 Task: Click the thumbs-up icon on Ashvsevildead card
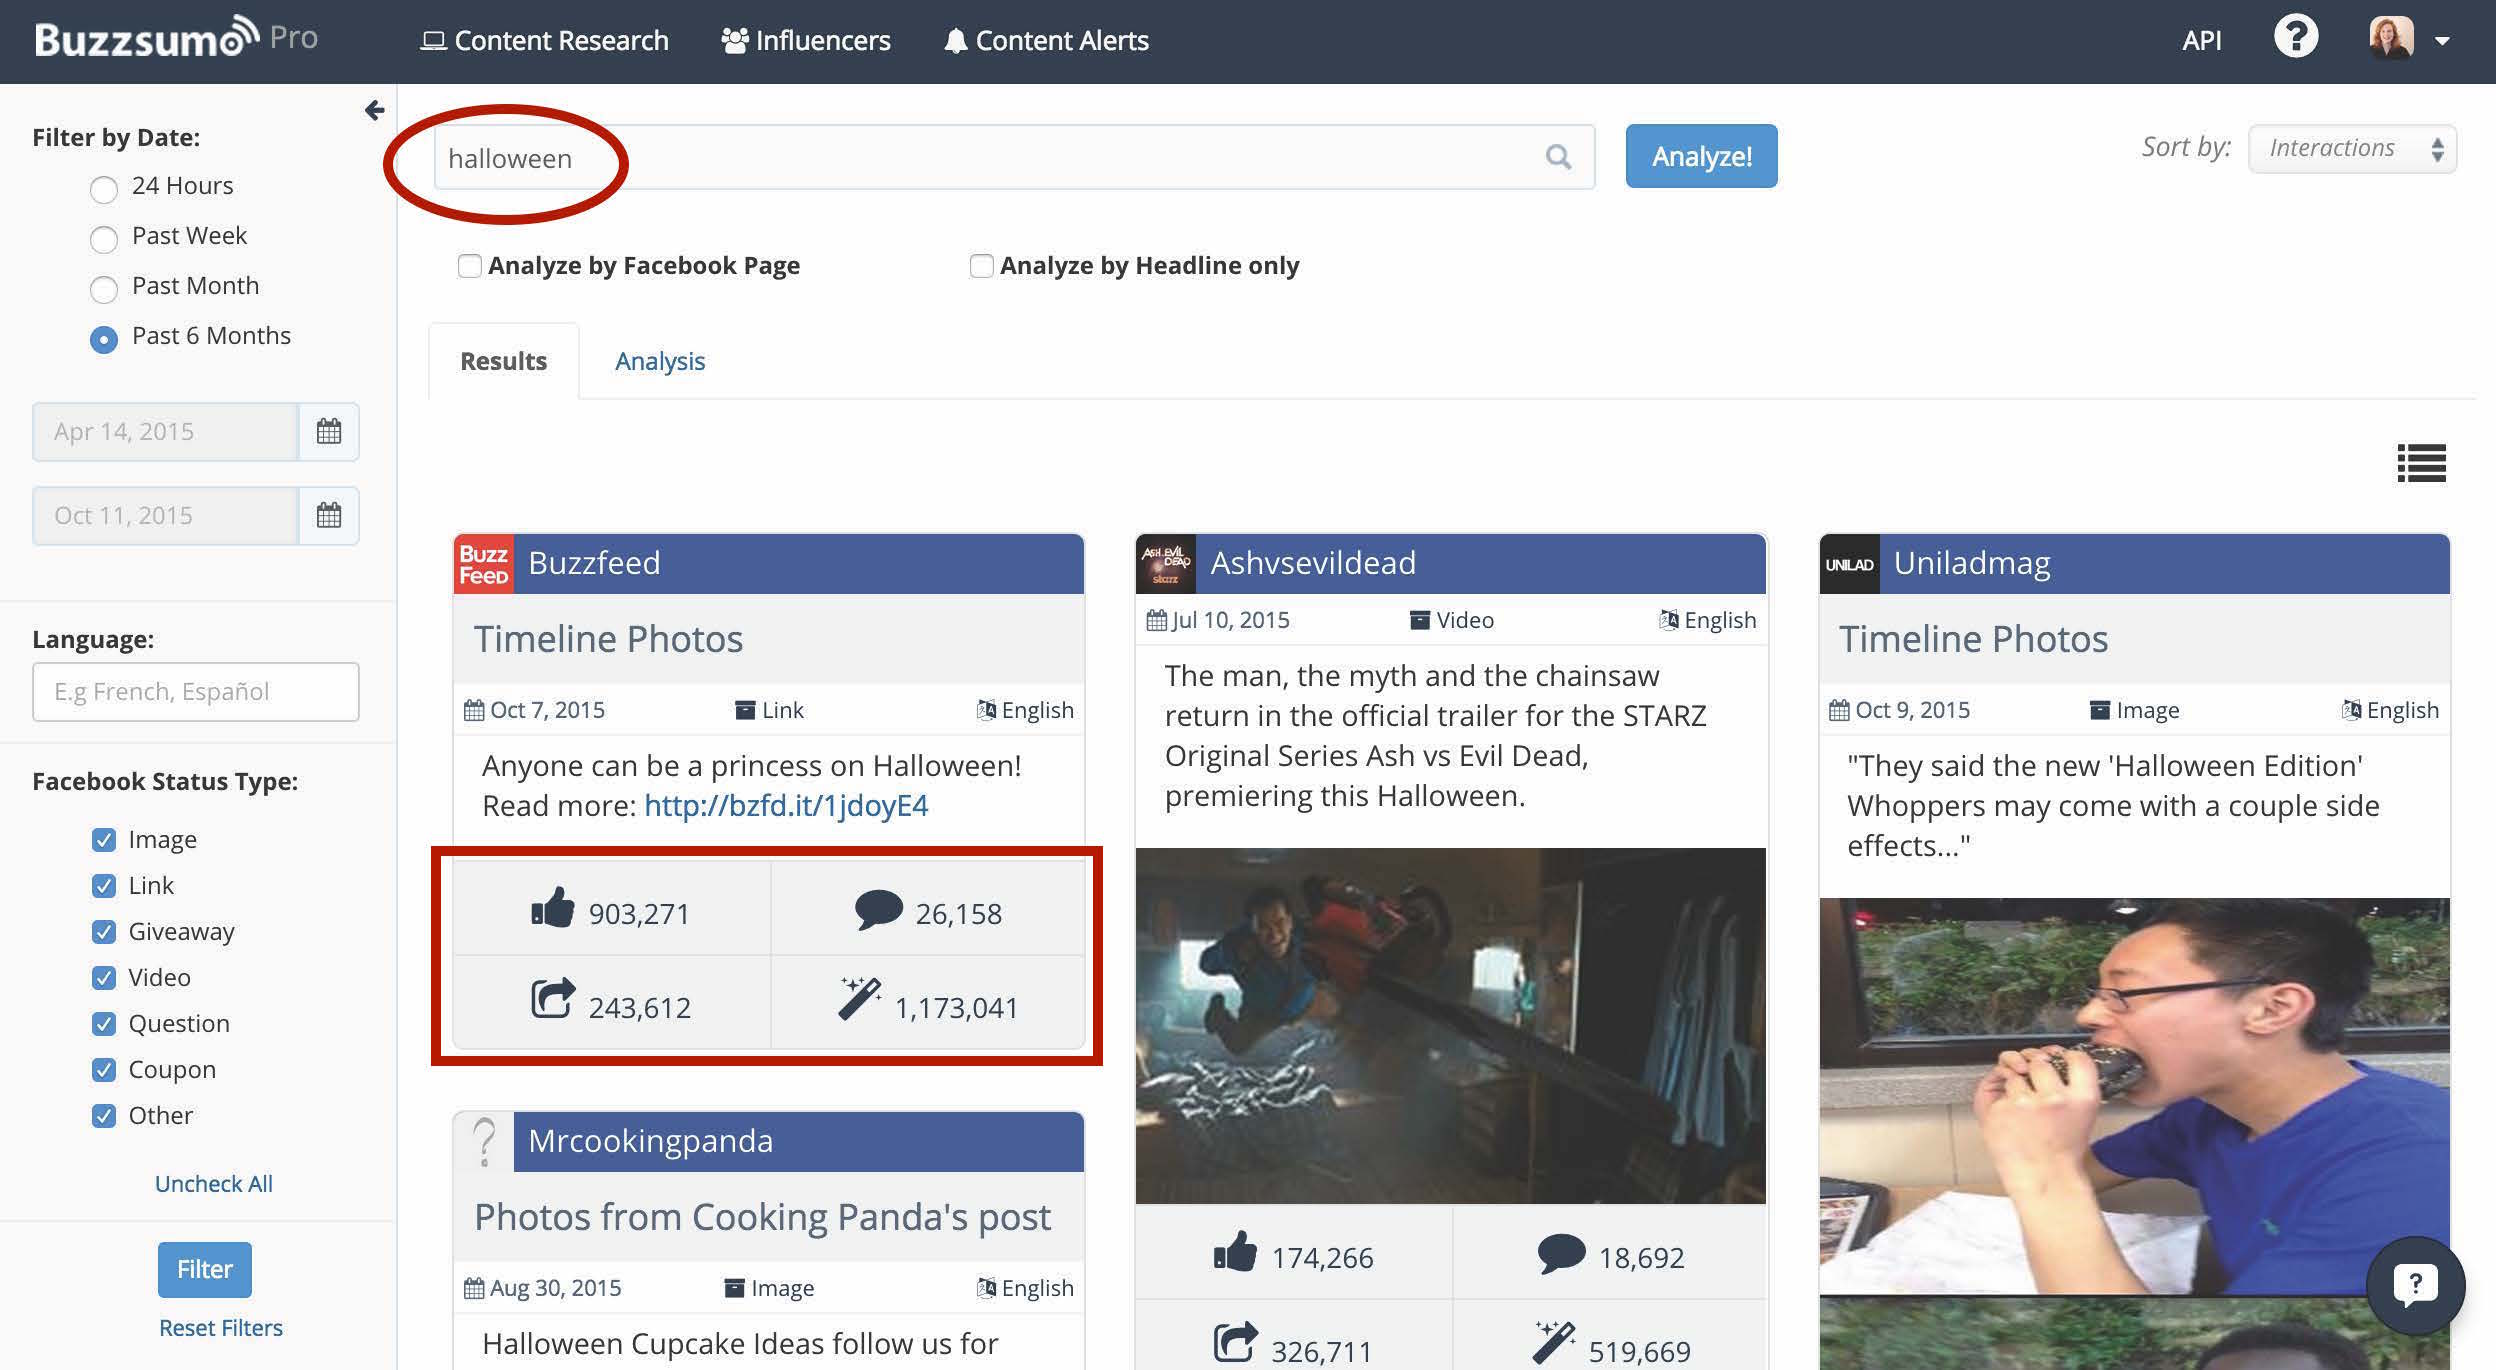coord(1236,1251)
